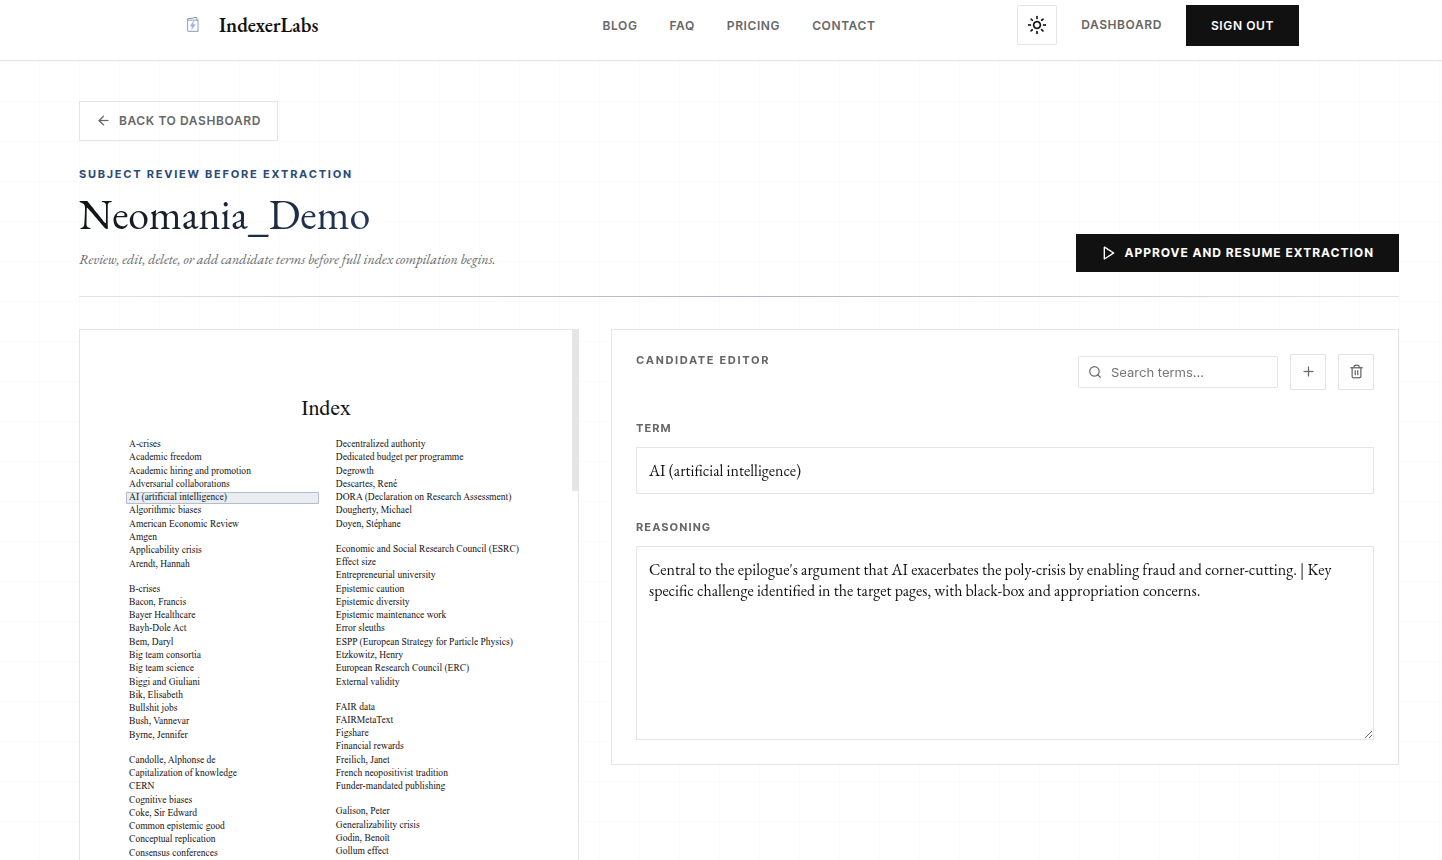Select 'Economic and Social Research Council (ESRC)'

(428, 549)
